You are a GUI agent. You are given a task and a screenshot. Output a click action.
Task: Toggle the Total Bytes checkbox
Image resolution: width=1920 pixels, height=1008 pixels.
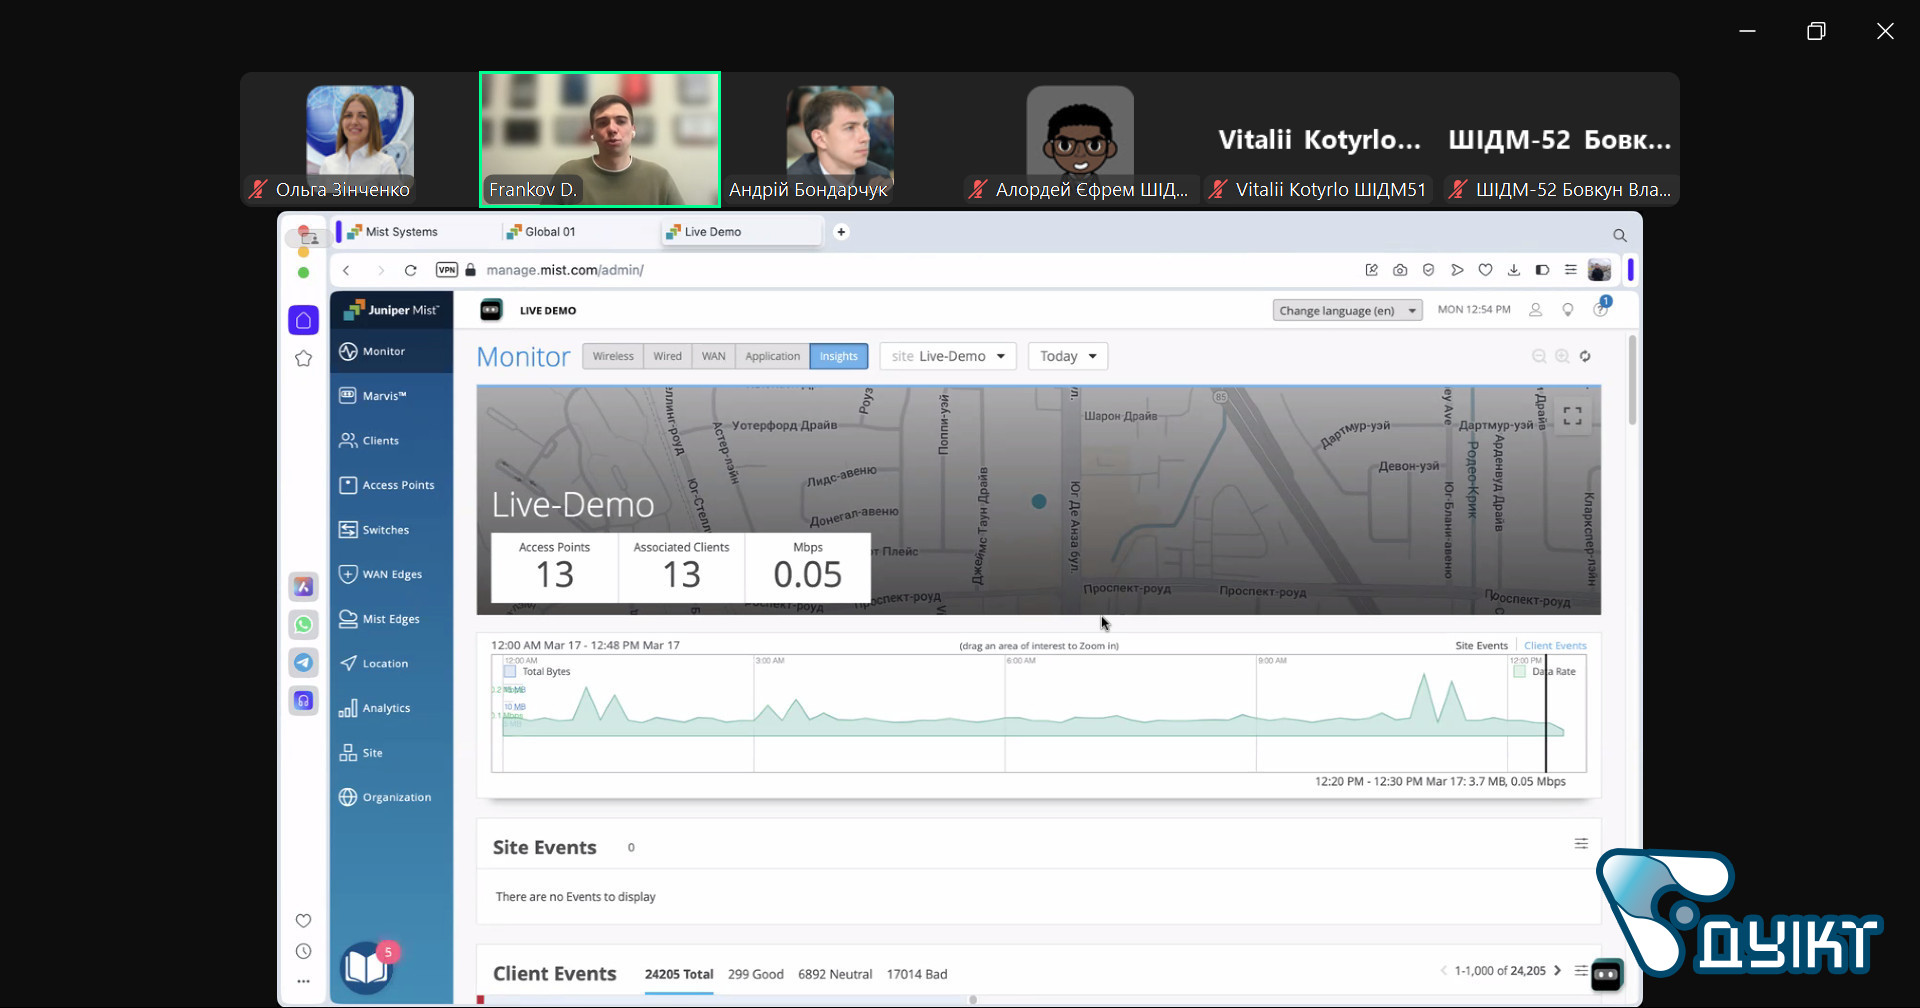pyautogui.click(x=510, y=672)
